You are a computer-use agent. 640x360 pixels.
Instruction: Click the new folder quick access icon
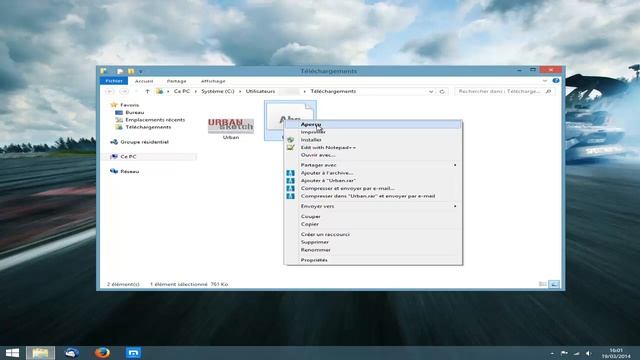tap(131, 71)
